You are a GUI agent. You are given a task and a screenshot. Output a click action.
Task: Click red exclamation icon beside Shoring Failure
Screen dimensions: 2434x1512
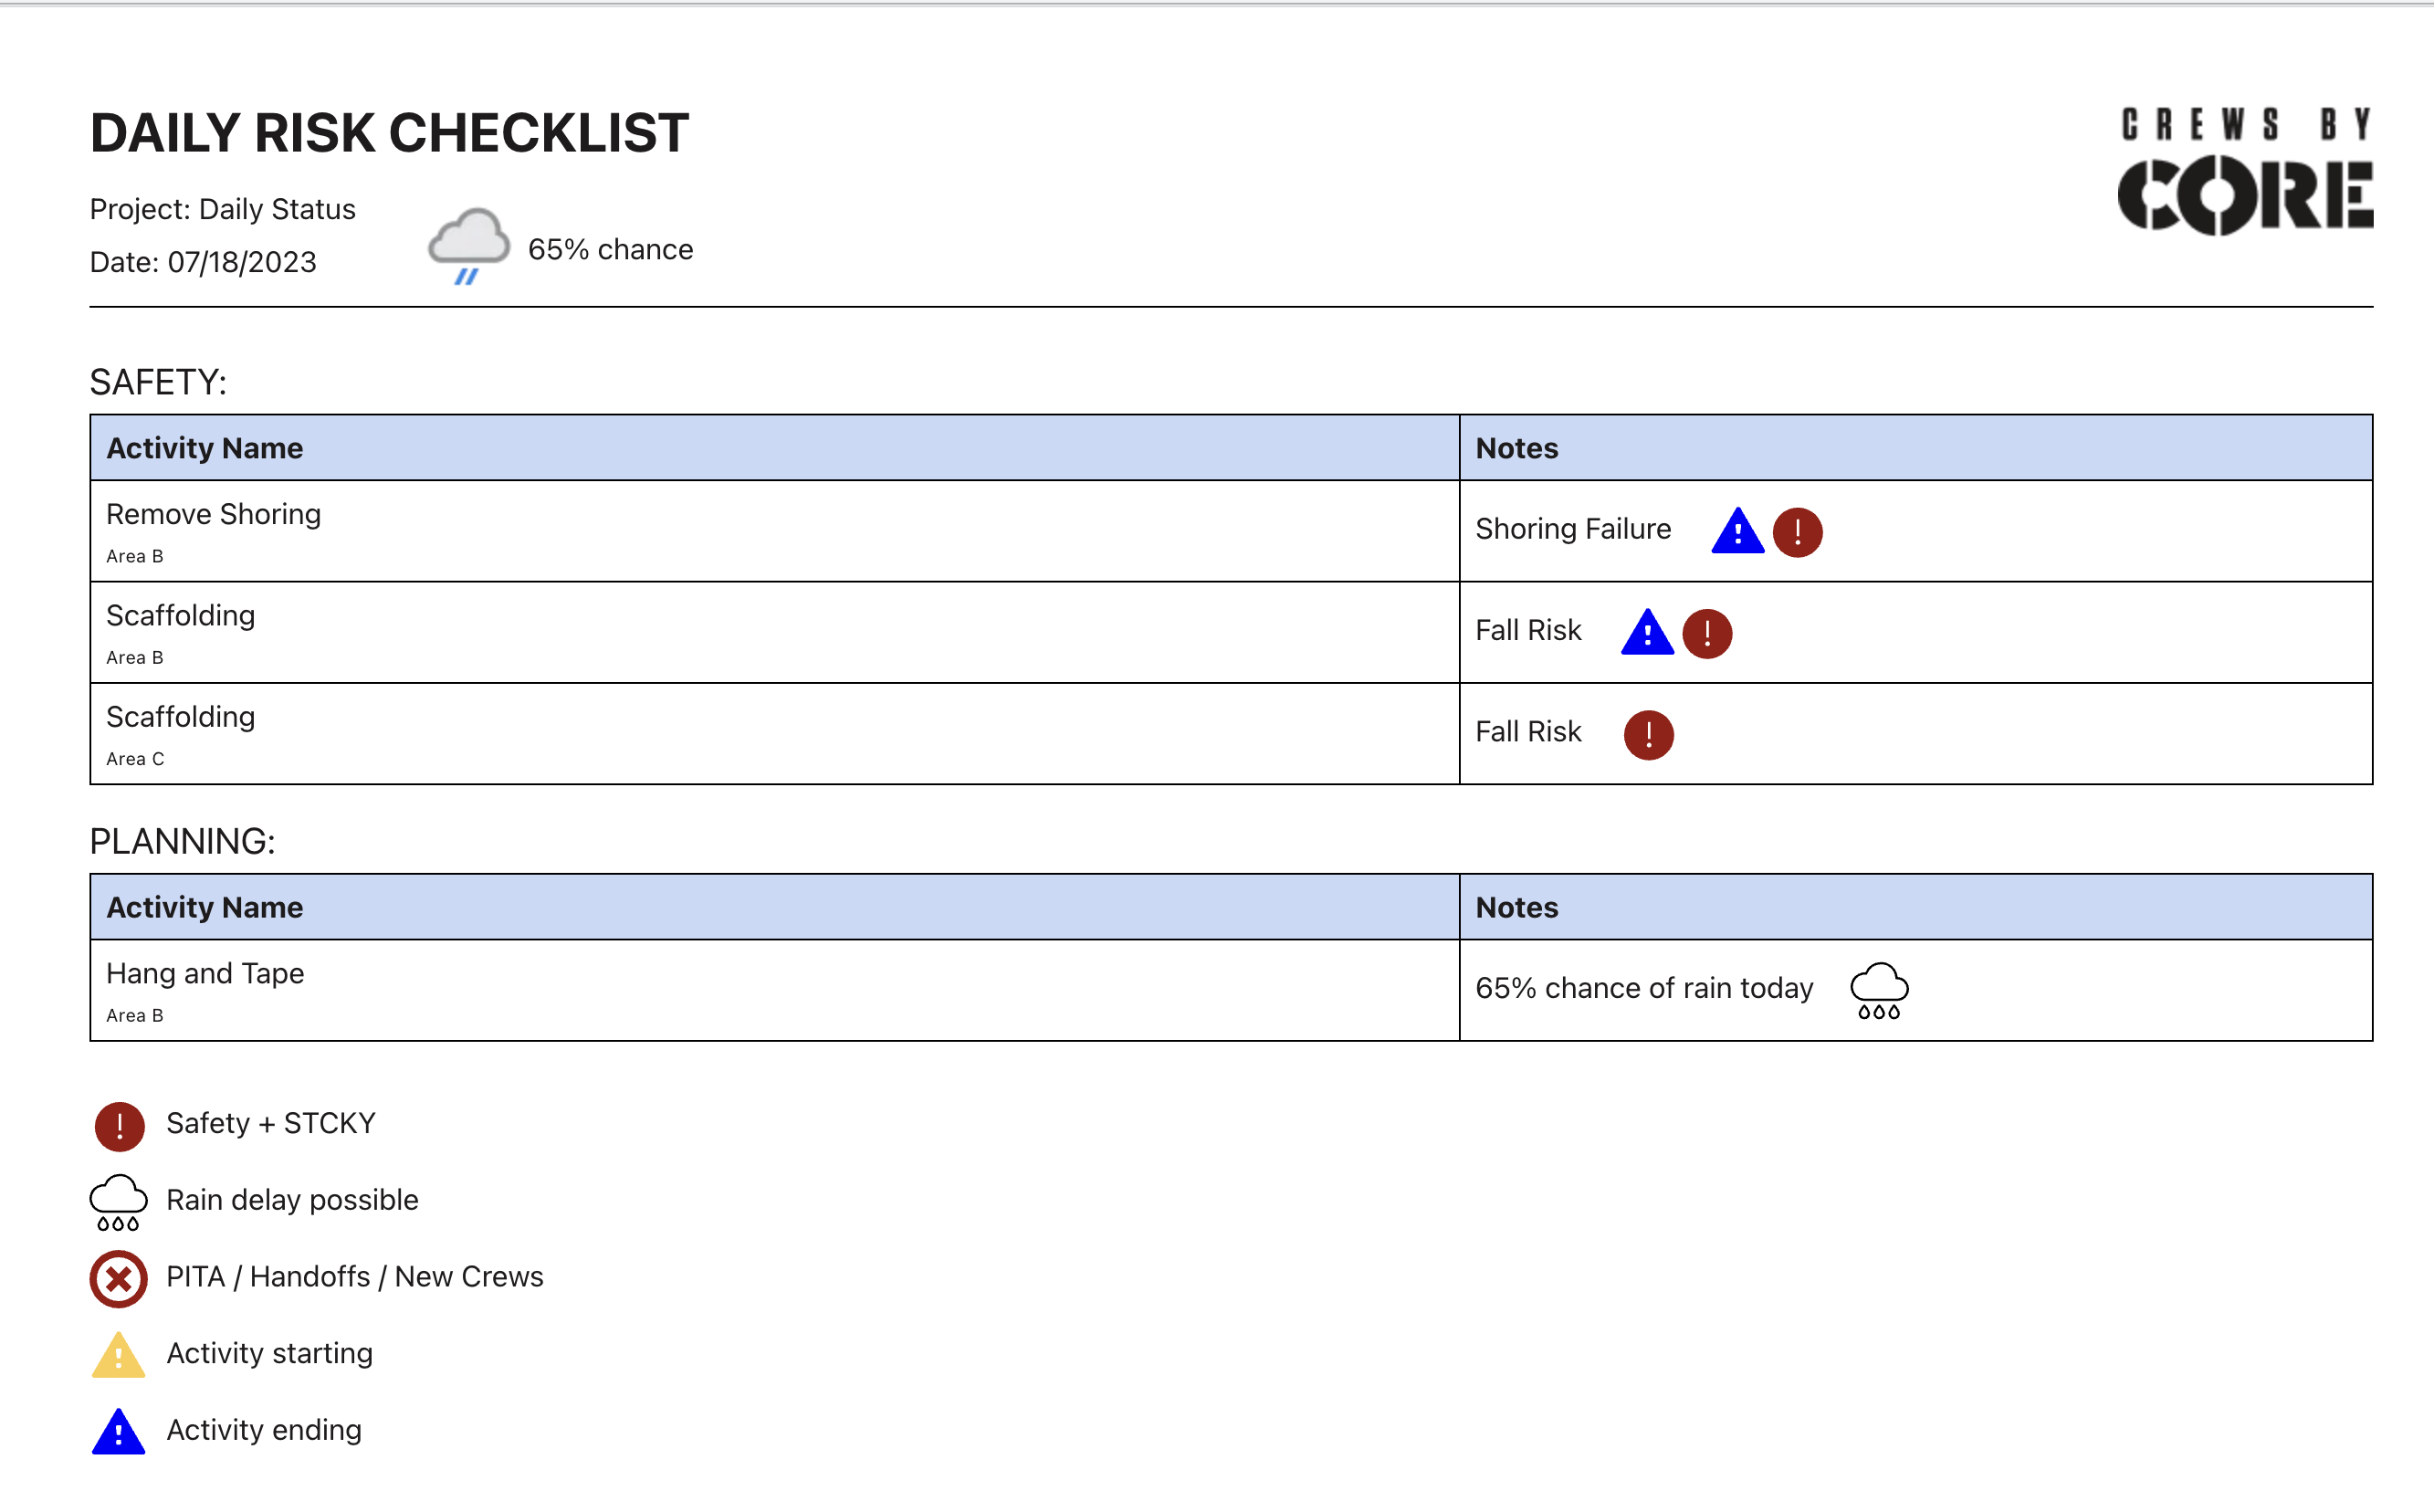tap(1797, 532)
